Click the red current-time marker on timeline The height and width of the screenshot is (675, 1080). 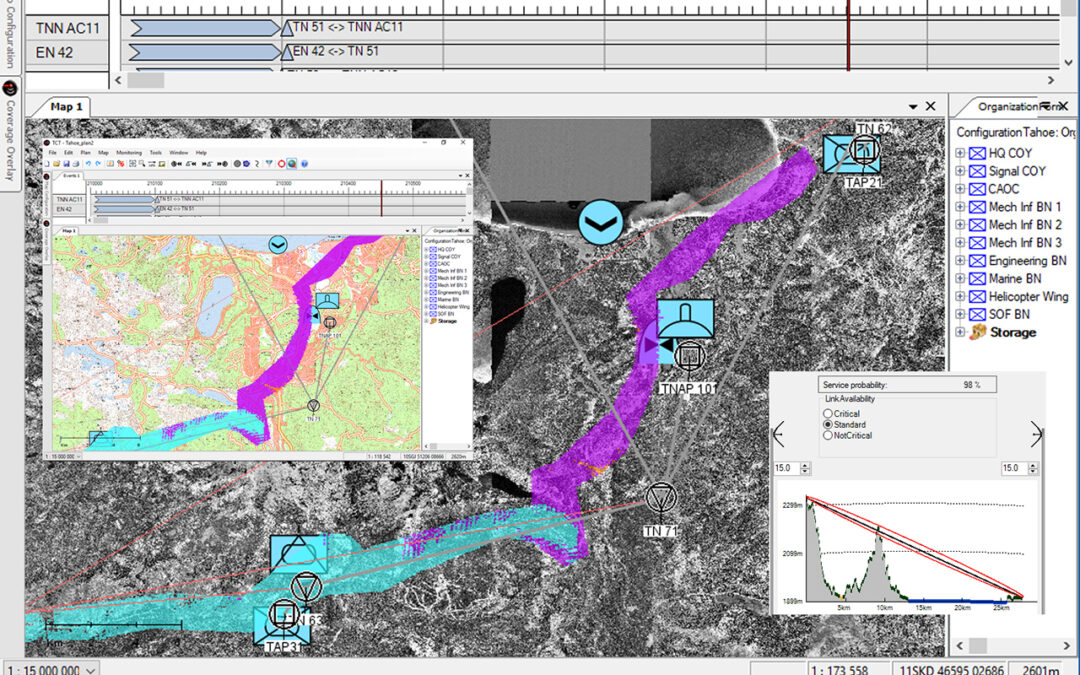tap(848, 34)
